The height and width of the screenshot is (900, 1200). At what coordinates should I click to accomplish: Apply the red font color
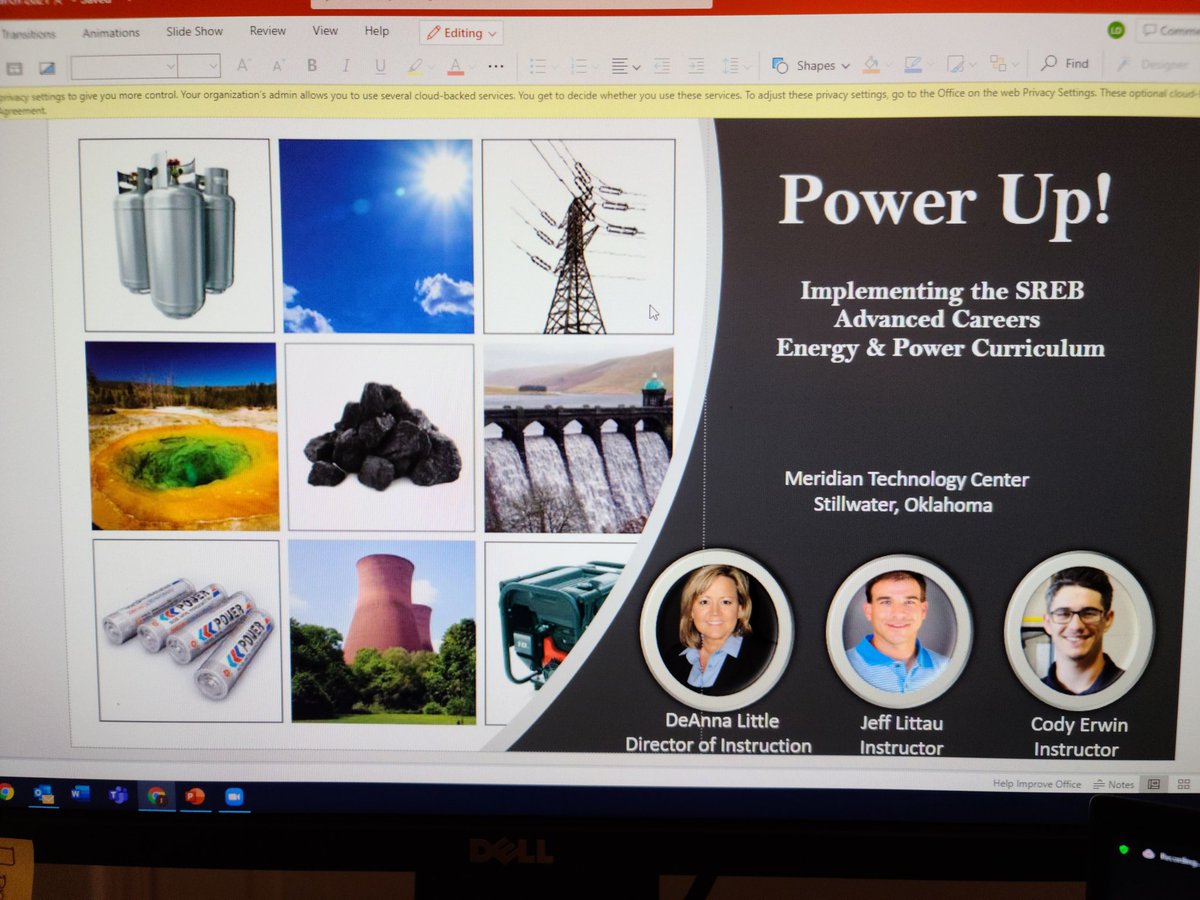pyautogui.click(x=455, y=67)
